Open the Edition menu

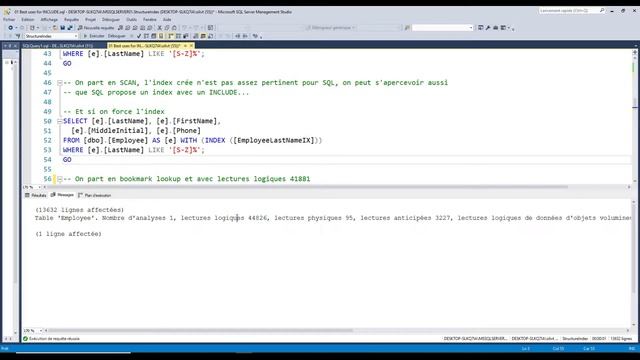28,19
